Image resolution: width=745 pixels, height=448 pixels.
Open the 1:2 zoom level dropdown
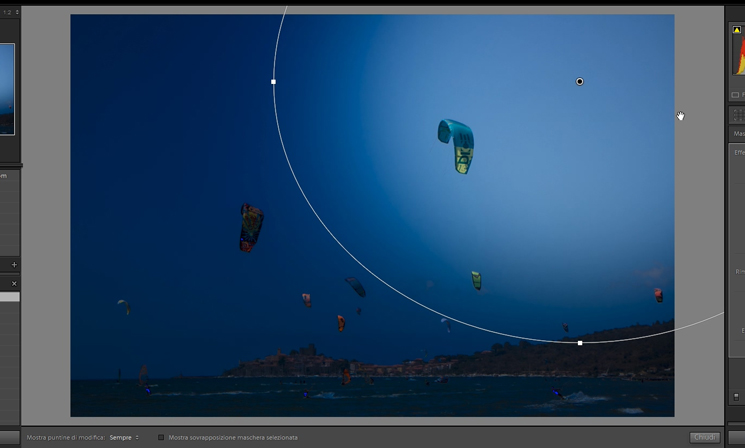pyautogui.click(x=10, y=12)
